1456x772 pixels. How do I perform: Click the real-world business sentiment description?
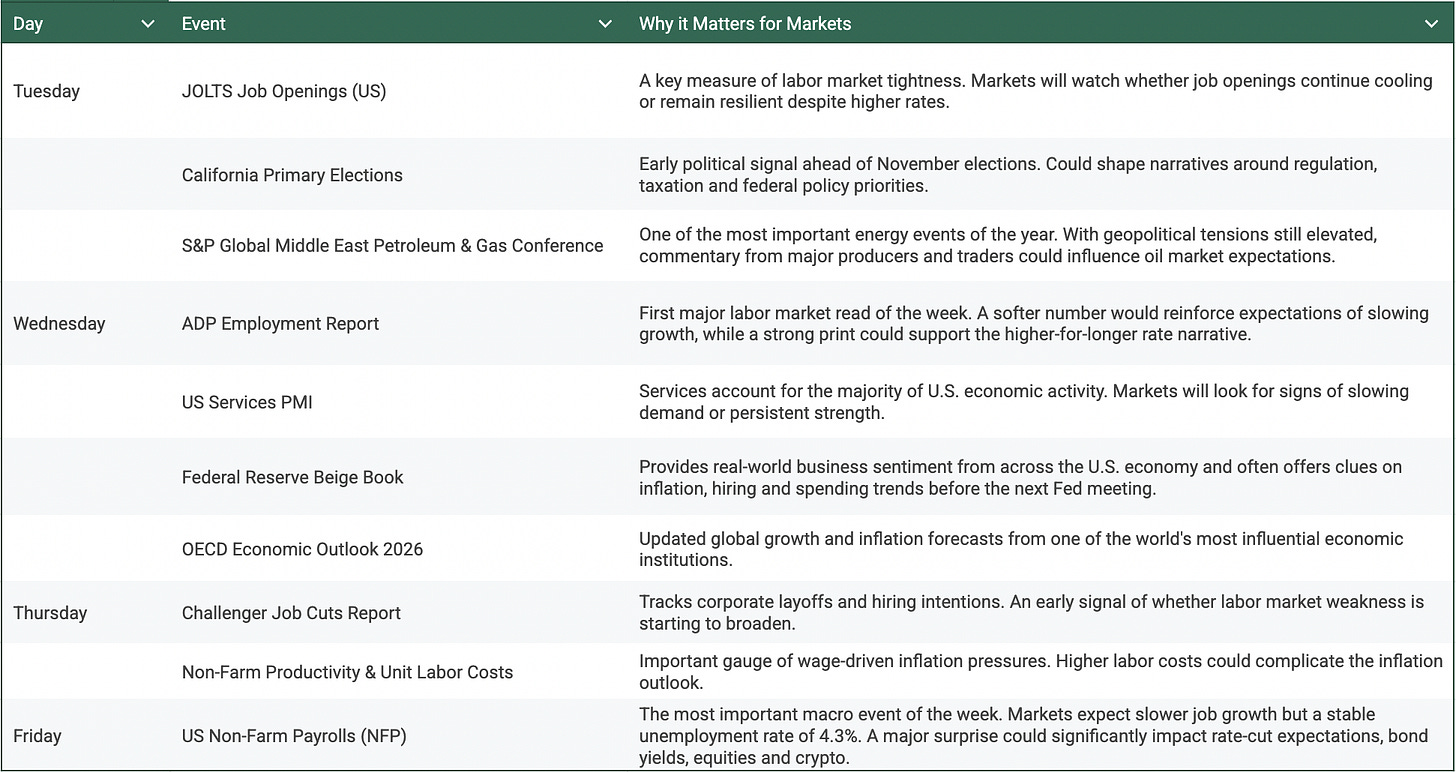pyautogui.click(x=1021, y=478)
